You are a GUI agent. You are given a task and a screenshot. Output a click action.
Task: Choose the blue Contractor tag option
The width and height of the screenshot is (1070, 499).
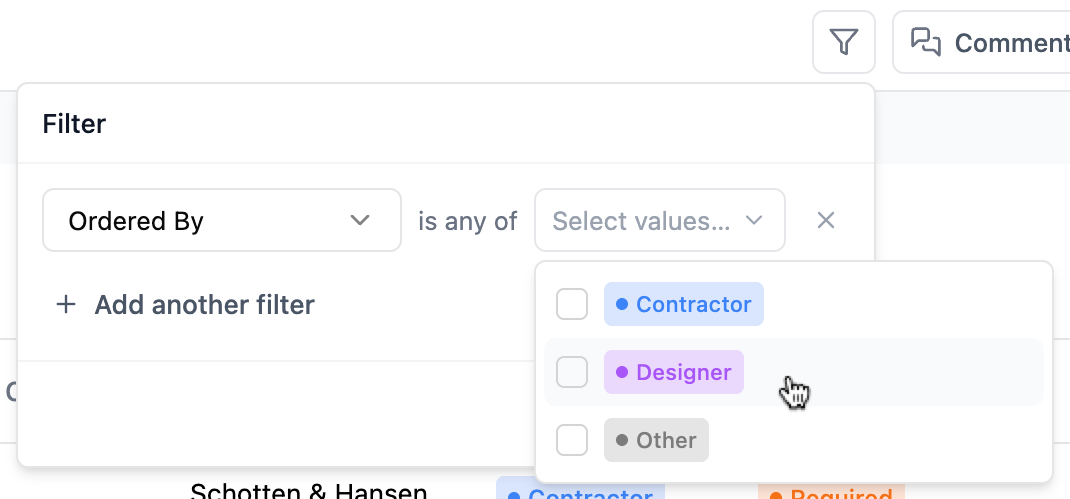click(684, 304)
